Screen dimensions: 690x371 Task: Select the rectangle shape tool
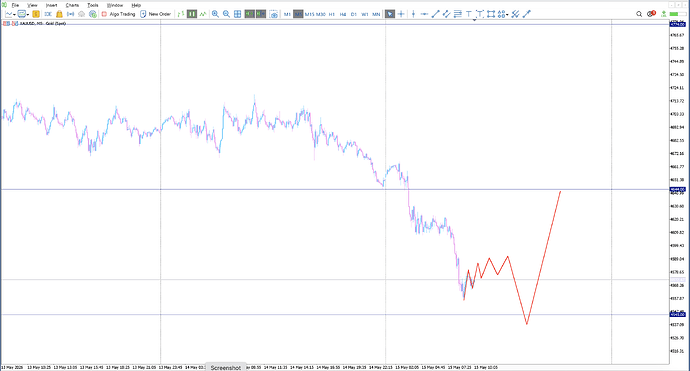[491, 14]
